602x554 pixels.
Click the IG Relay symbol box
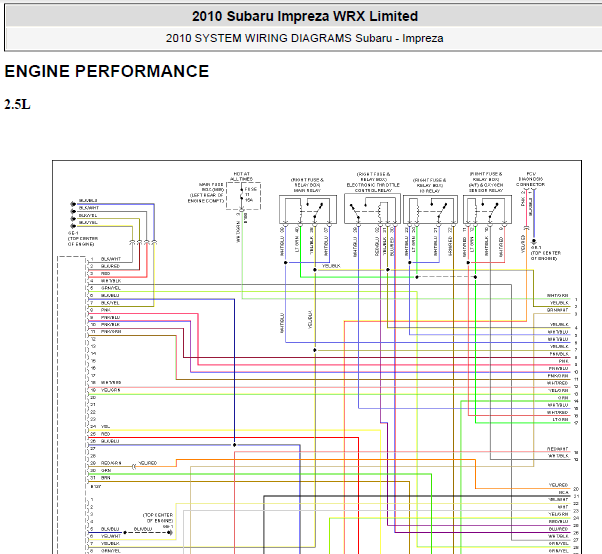pos(430,210)
